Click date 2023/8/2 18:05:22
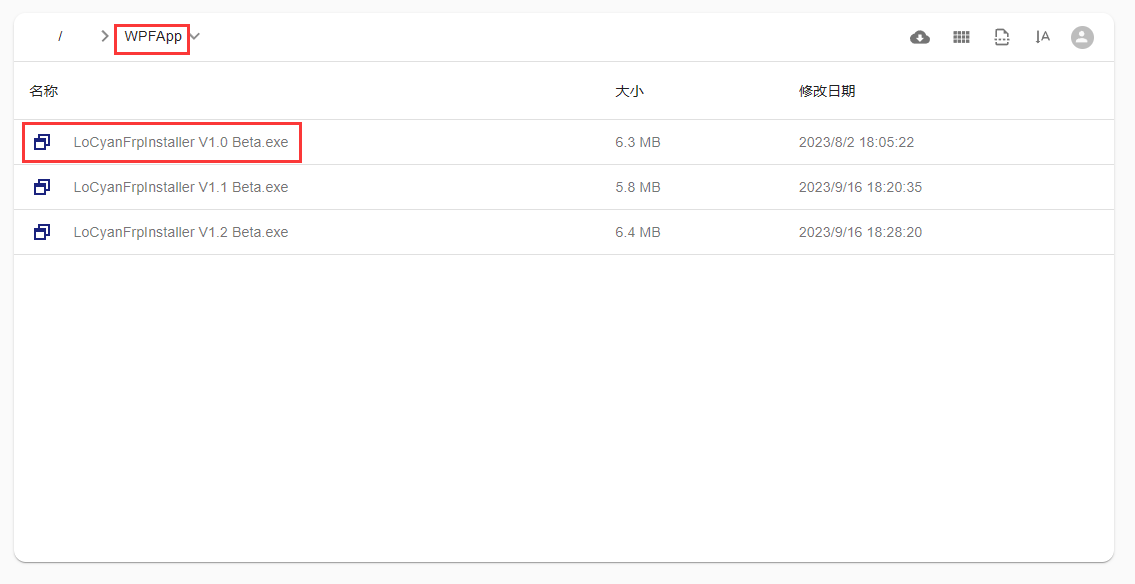 tap(856, 142)
